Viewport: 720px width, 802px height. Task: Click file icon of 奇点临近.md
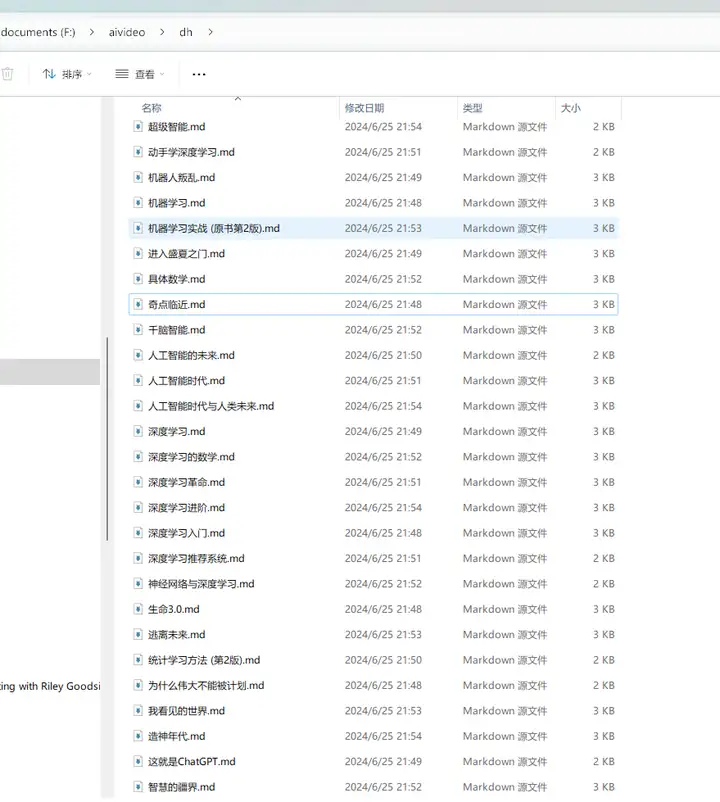[x=138, y=304]
